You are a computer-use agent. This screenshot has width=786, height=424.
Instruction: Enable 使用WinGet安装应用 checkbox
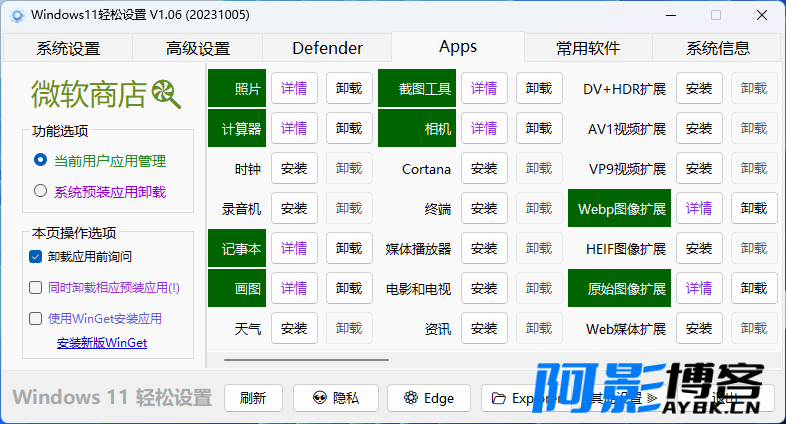point(35,319)
